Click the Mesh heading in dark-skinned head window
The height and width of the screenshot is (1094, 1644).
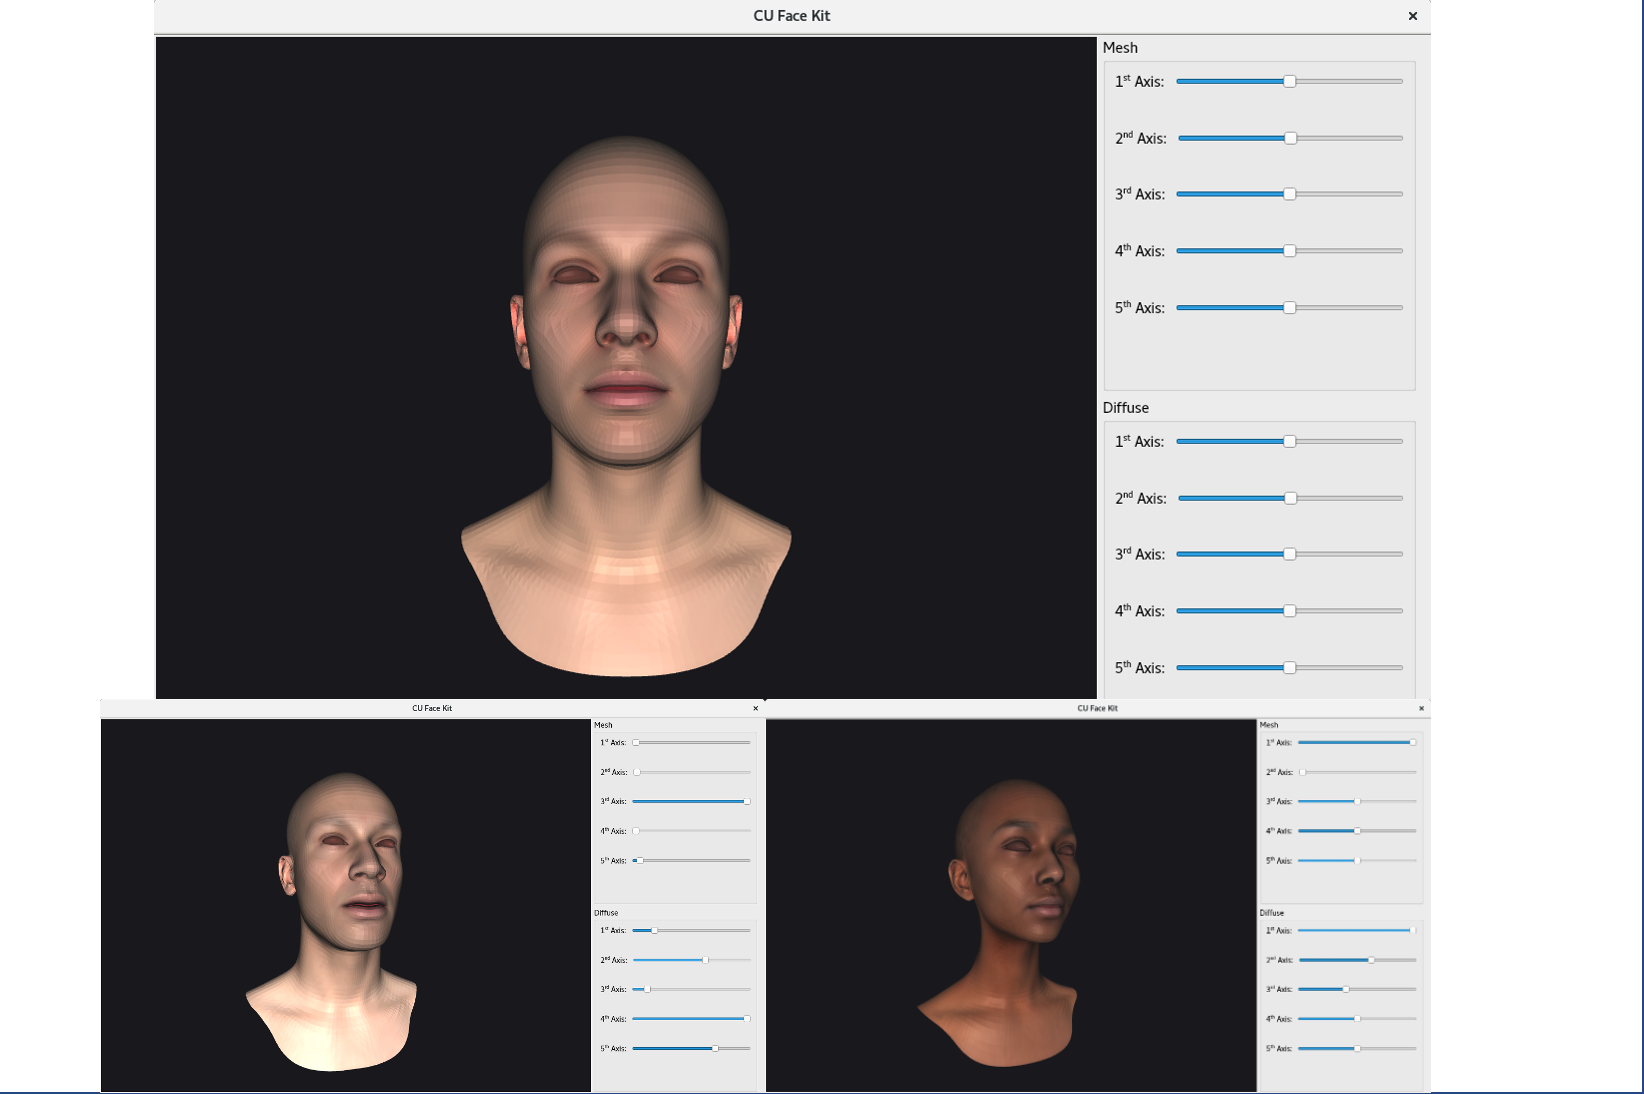click(x=1269, y=725)
